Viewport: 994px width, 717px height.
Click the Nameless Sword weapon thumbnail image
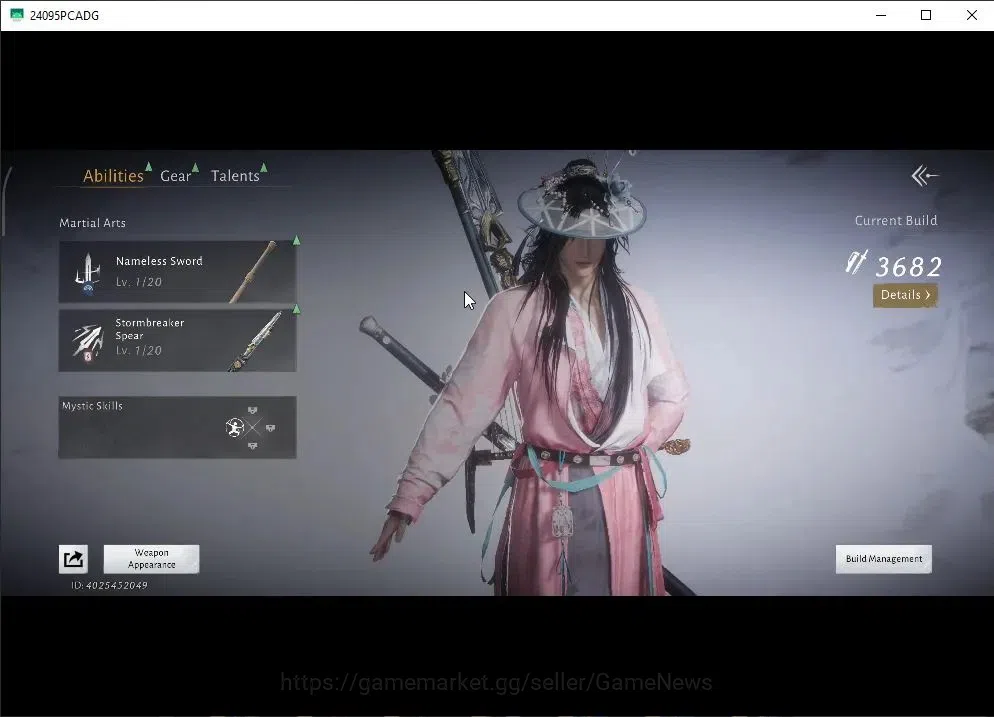tap(254, 272)
